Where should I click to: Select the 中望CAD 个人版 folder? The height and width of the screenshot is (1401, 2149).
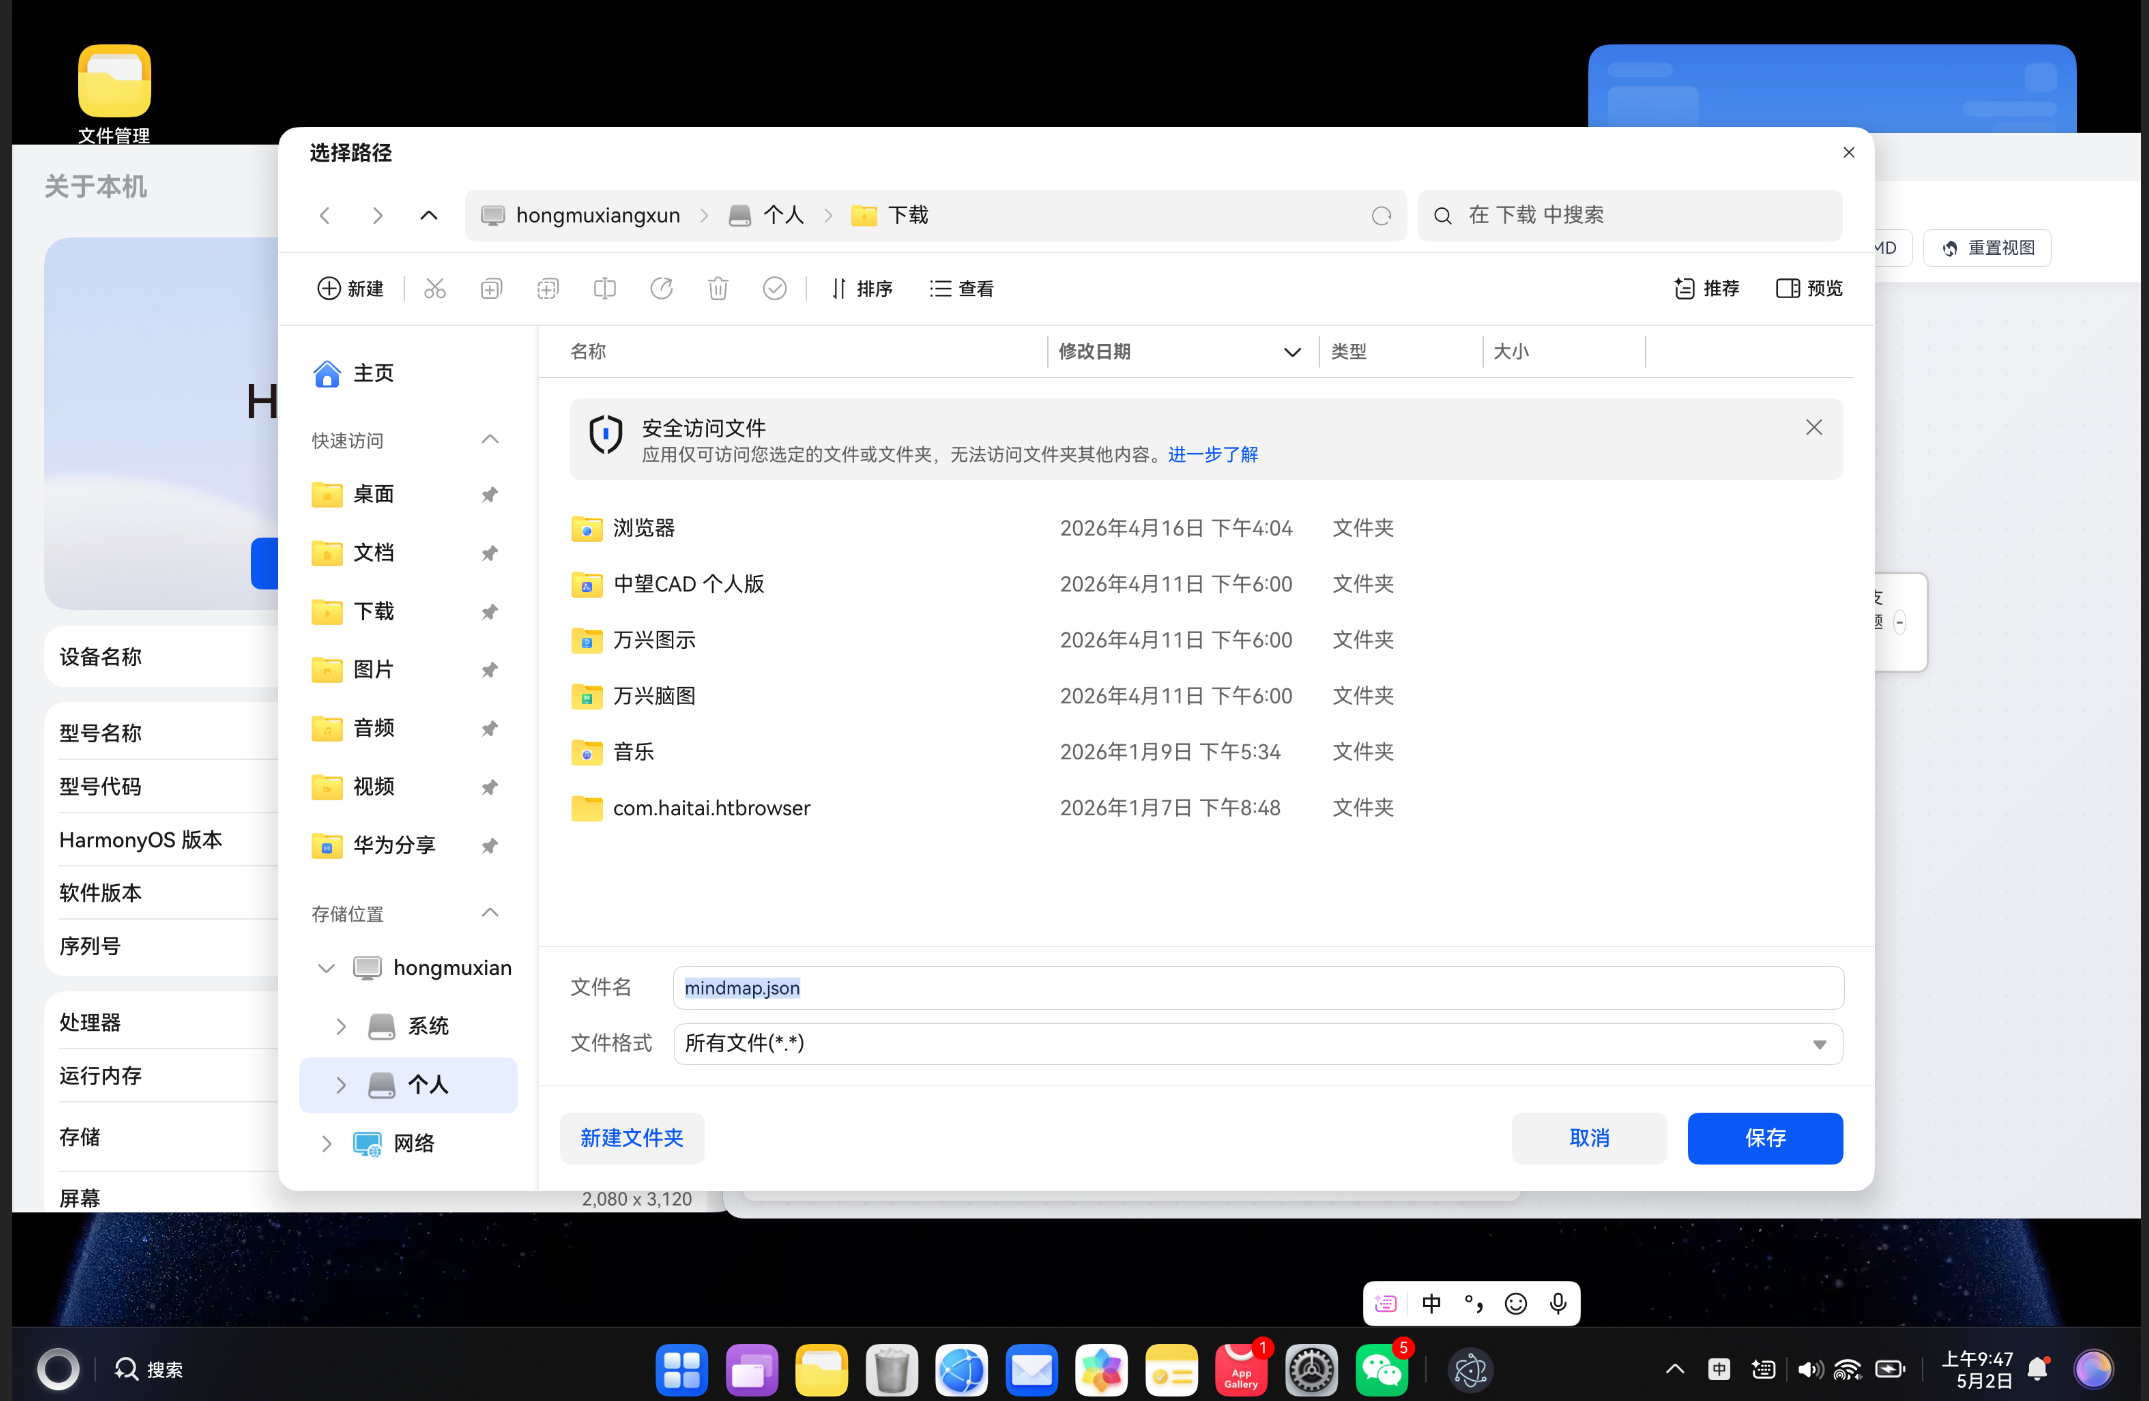(668, 584)
